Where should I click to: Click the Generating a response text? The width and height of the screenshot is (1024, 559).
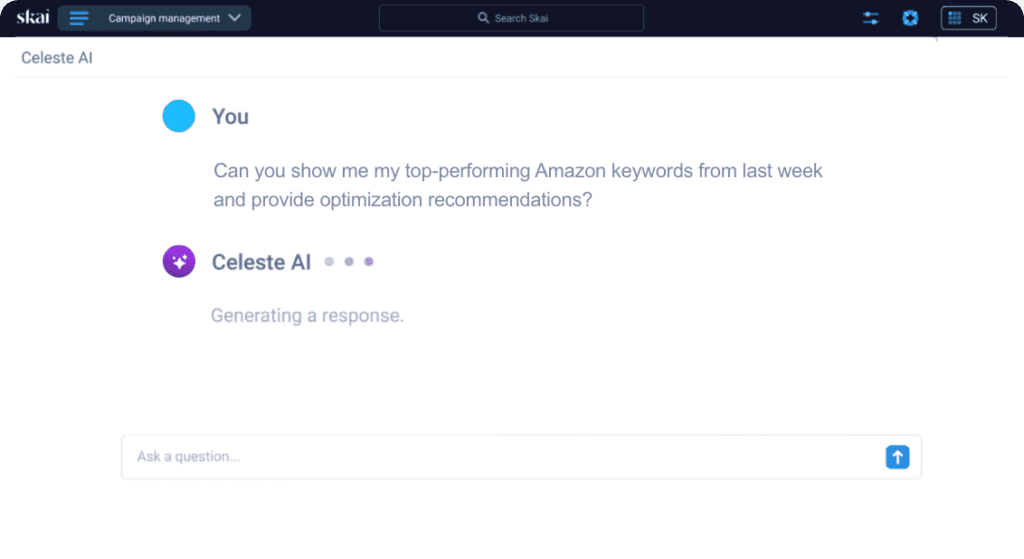point(308,315)
